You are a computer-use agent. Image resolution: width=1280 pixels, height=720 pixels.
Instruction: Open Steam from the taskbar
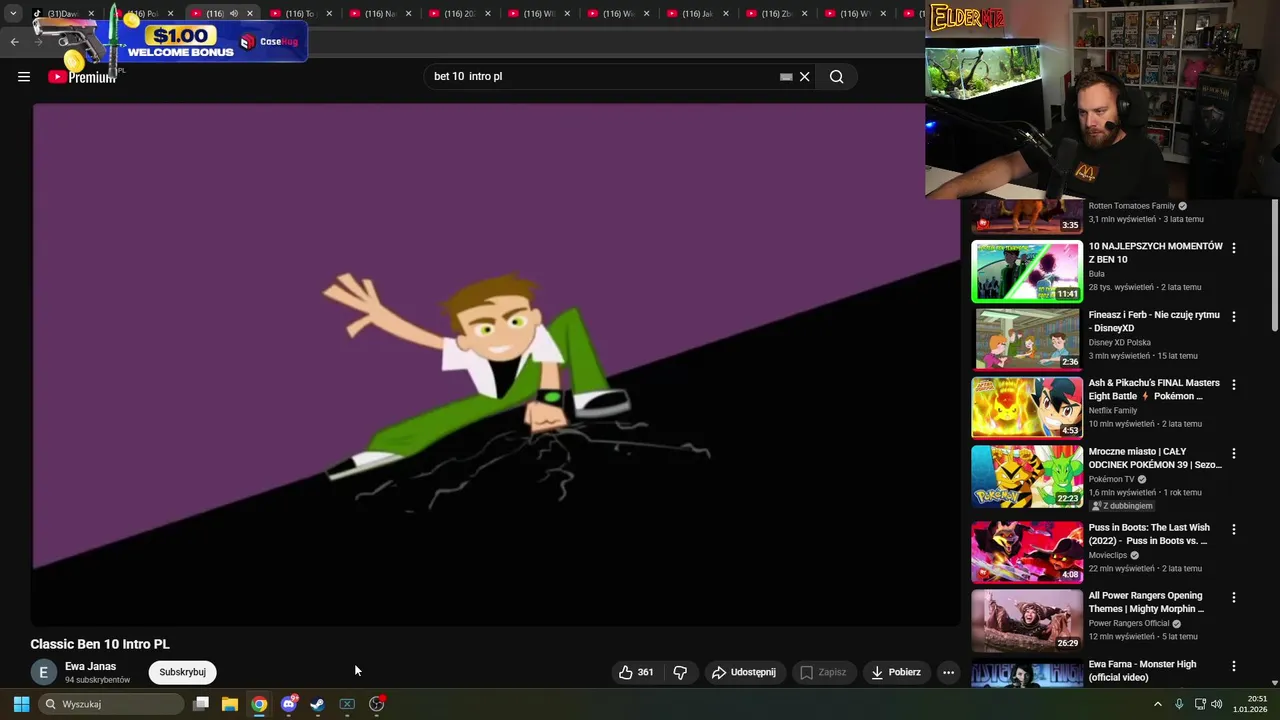click(x=318, y=704)
